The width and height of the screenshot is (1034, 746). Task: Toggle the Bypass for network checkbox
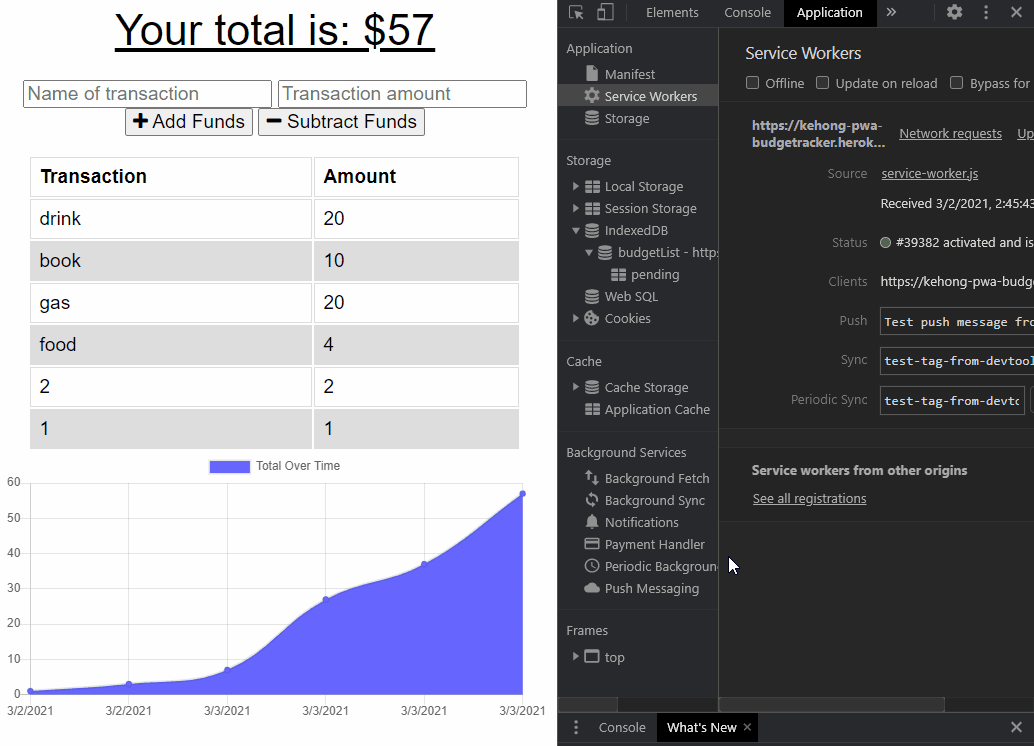pos(956,83)
